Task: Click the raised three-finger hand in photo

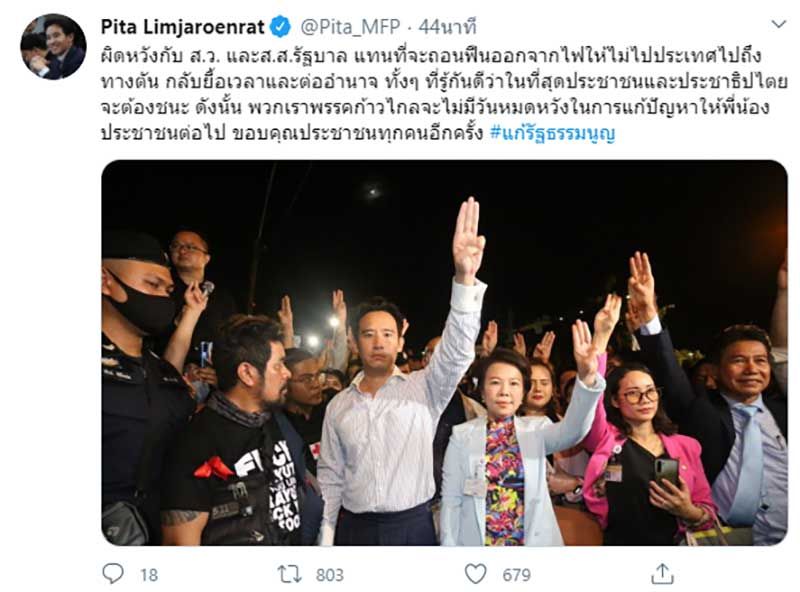Action: 468,240
